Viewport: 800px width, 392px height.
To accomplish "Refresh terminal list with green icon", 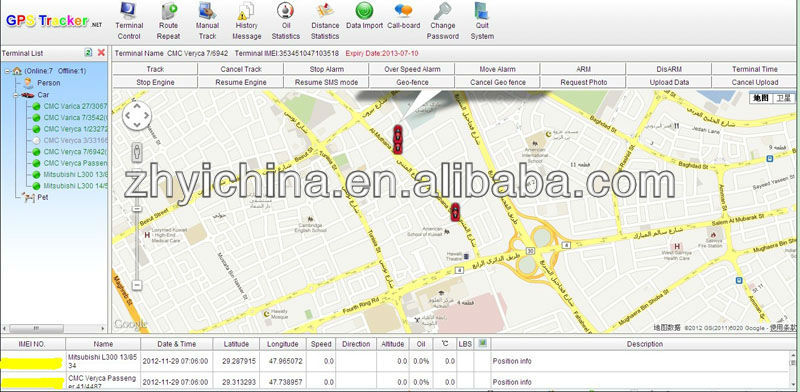I will (x=88, y=53).
